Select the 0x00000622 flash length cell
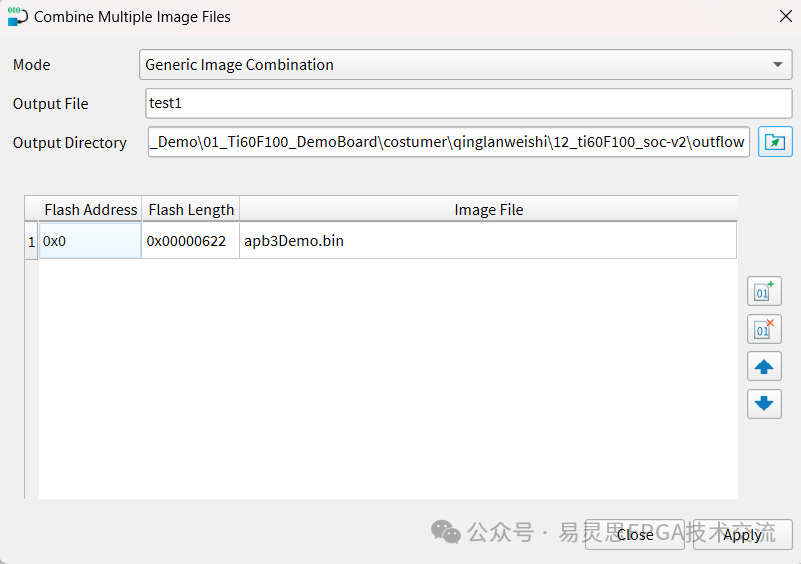 point(190,241)
